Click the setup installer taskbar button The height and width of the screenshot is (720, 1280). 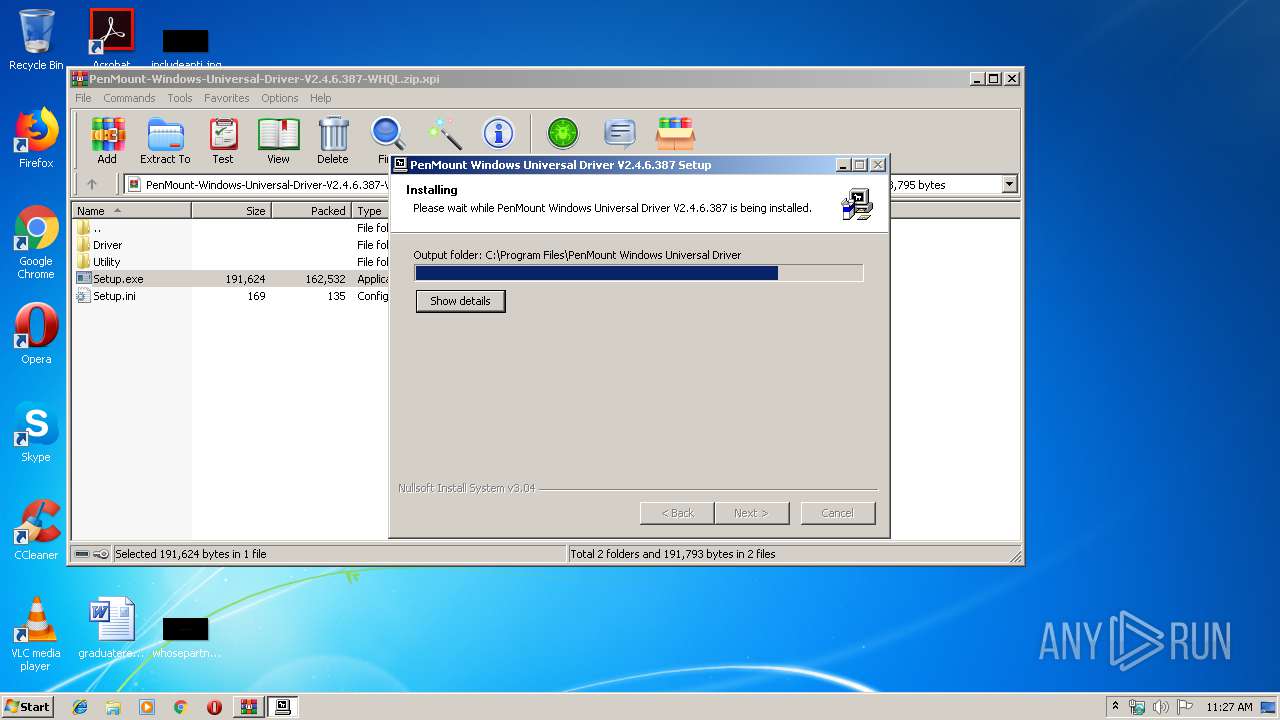coord(283,707)
